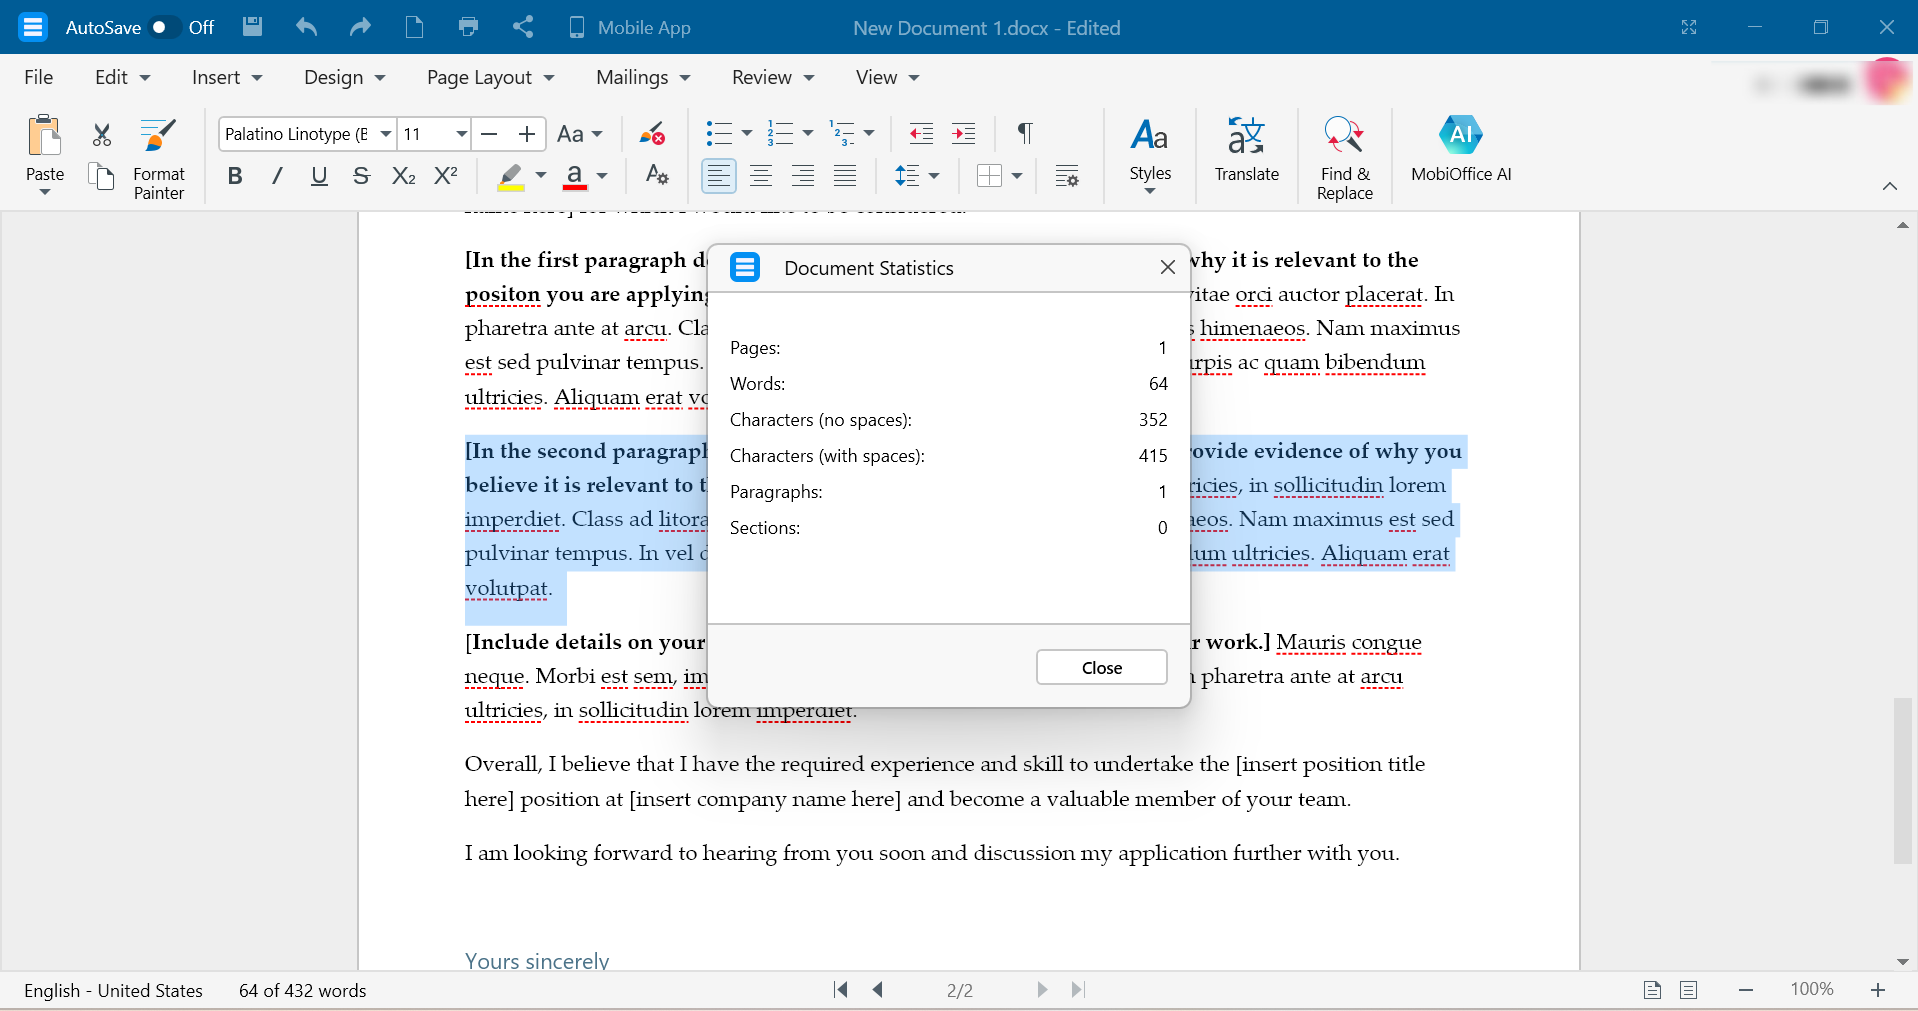This screenshot has height=1011, width=1918.
Task: Undo the last action
Action: pyautogui.click(x=306, y=27)
